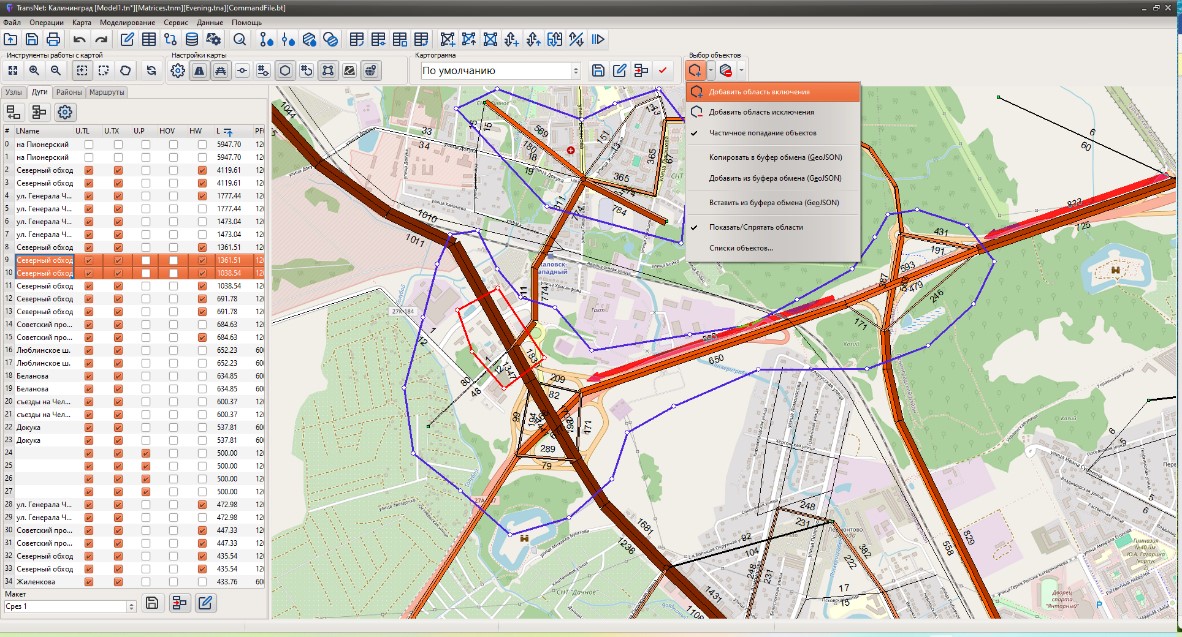Image resolution: width=1182 pixels, height=637 pixels.
Task: Toggle HW checkbox for row 4 ул. Генерала
Action: (x=202, y=196)
